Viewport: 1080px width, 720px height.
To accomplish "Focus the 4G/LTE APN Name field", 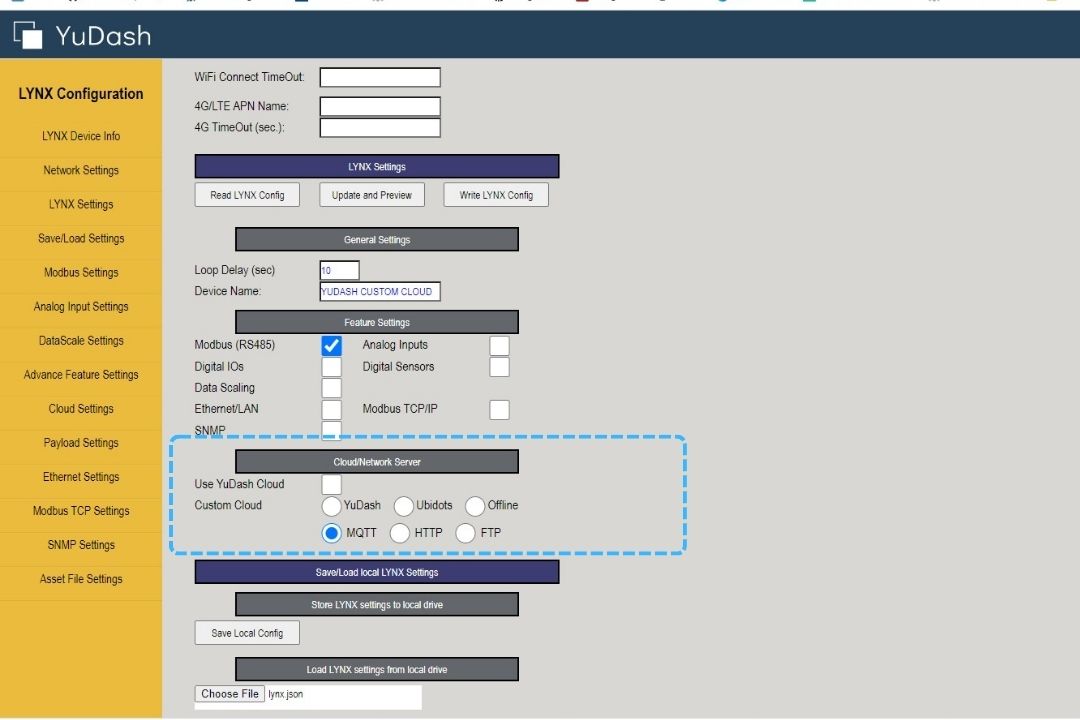I will tap(380, 106).
